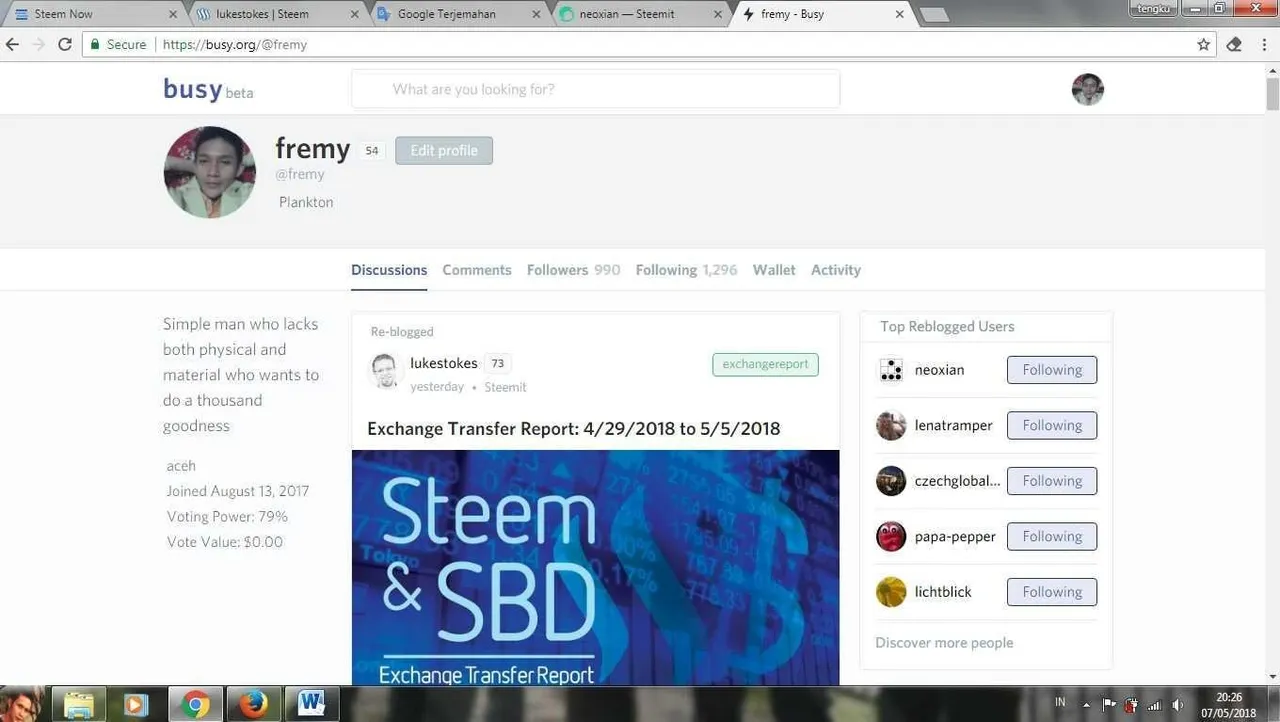Select the Discussions profile tab
Image resolution: width=1280 pixels, height=722 pixels.
click(389, 270)
